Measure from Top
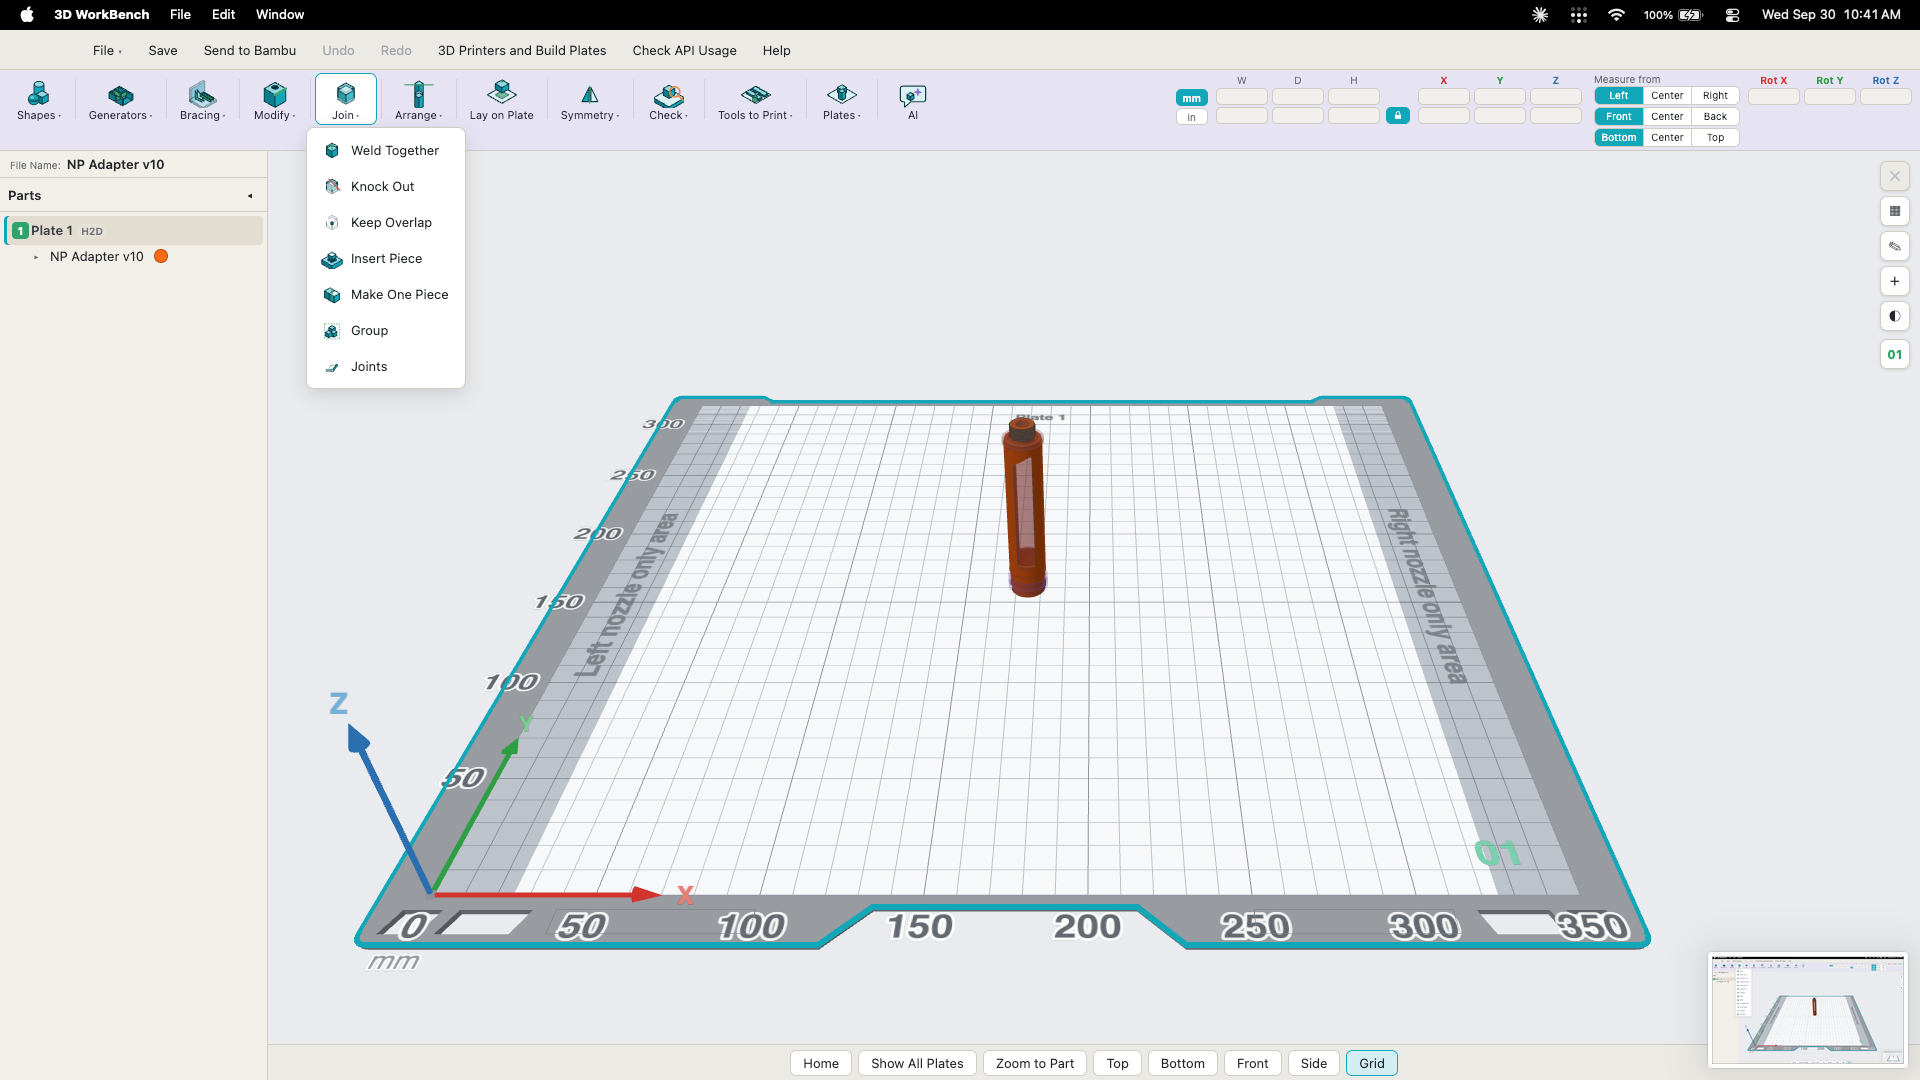1920x1080 pixels. (1715, 138)
